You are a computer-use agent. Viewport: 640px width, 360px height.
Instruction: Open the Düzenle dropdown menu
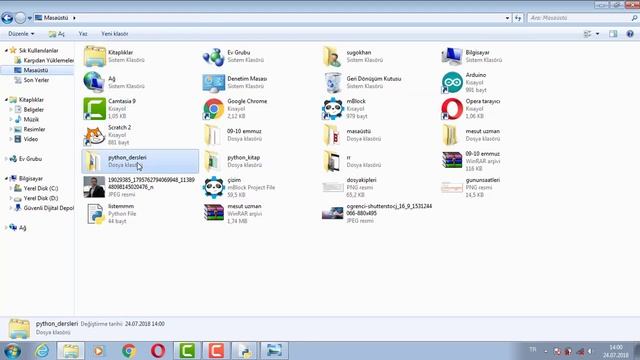click(21, 34)
